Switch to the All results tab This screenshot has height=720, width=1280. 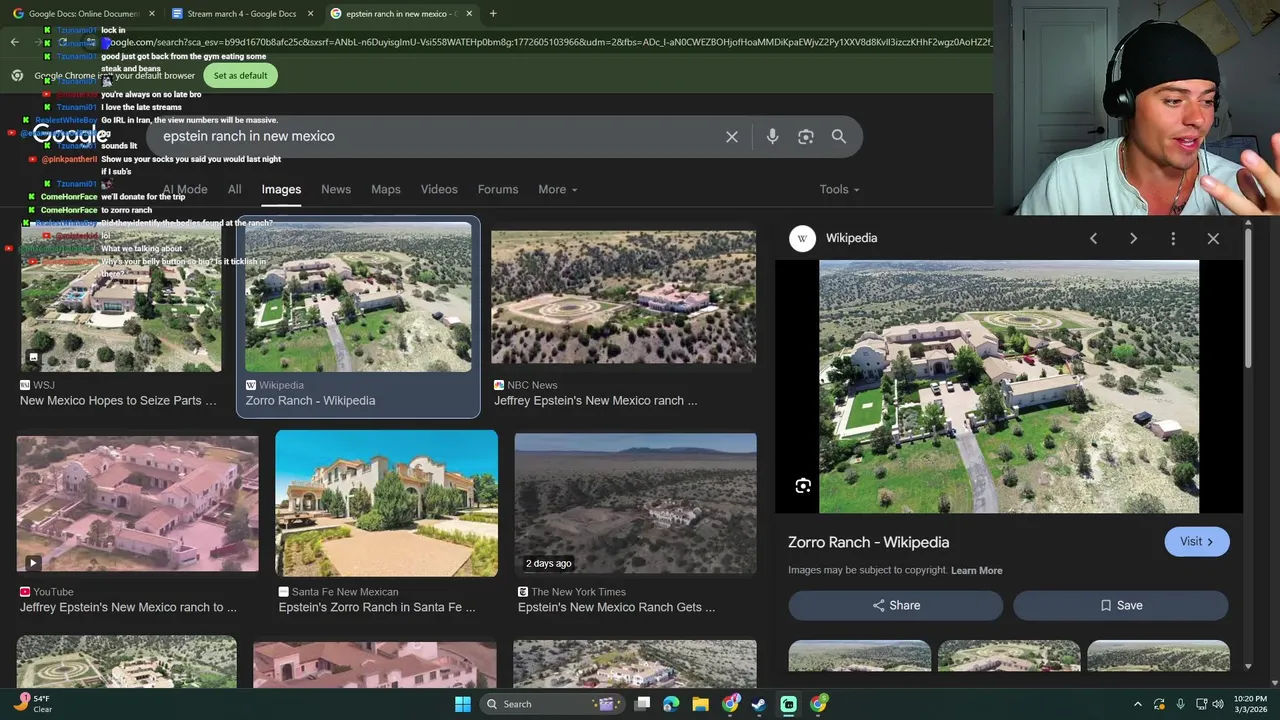[234, 189]
